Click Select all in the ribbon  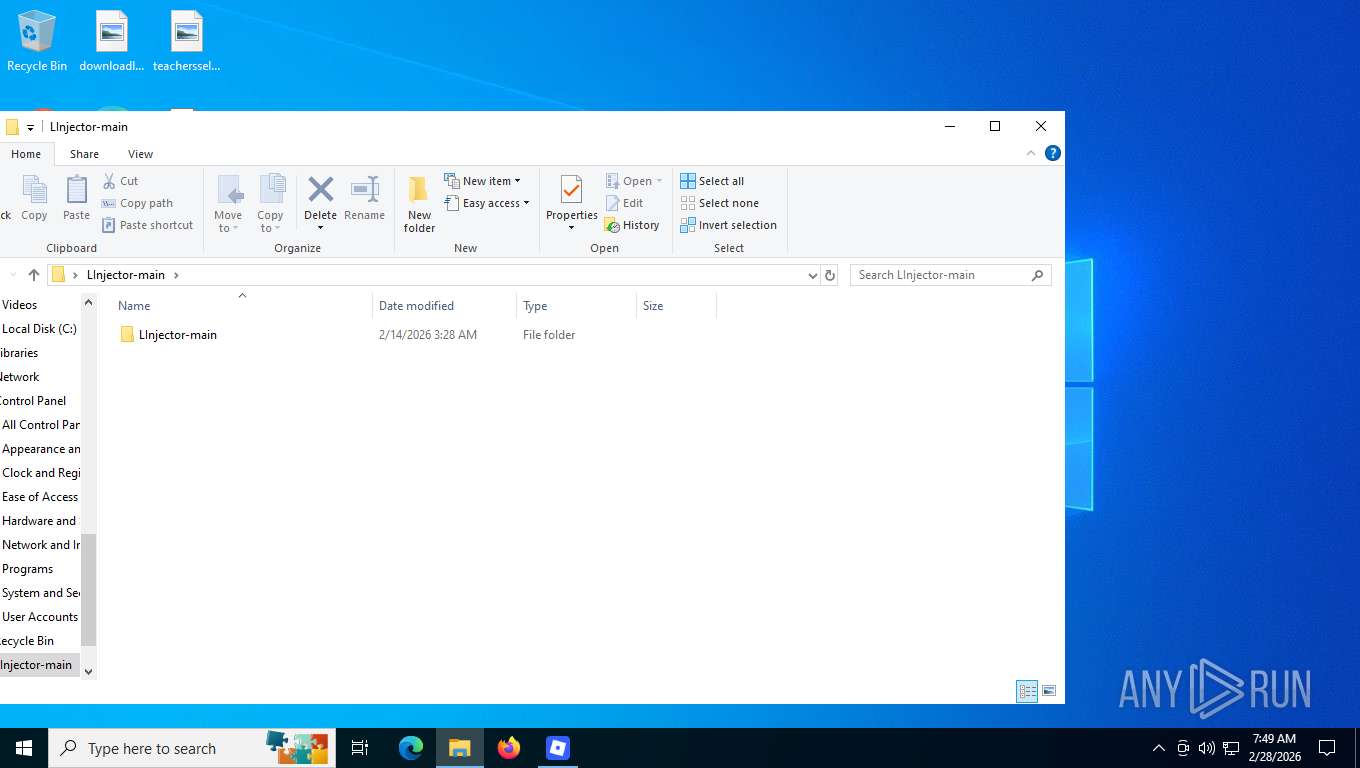pyautogui.click(x=712, y=181)
